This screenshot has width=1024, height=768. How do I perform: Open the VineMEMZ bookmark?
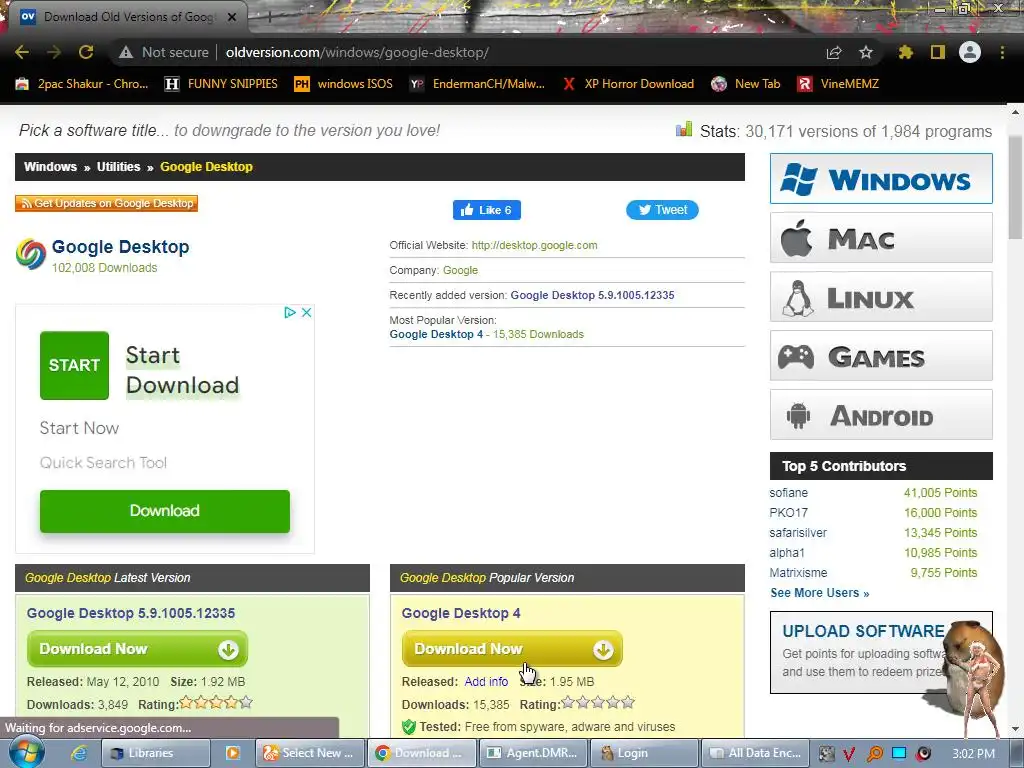tap(838, 84)
